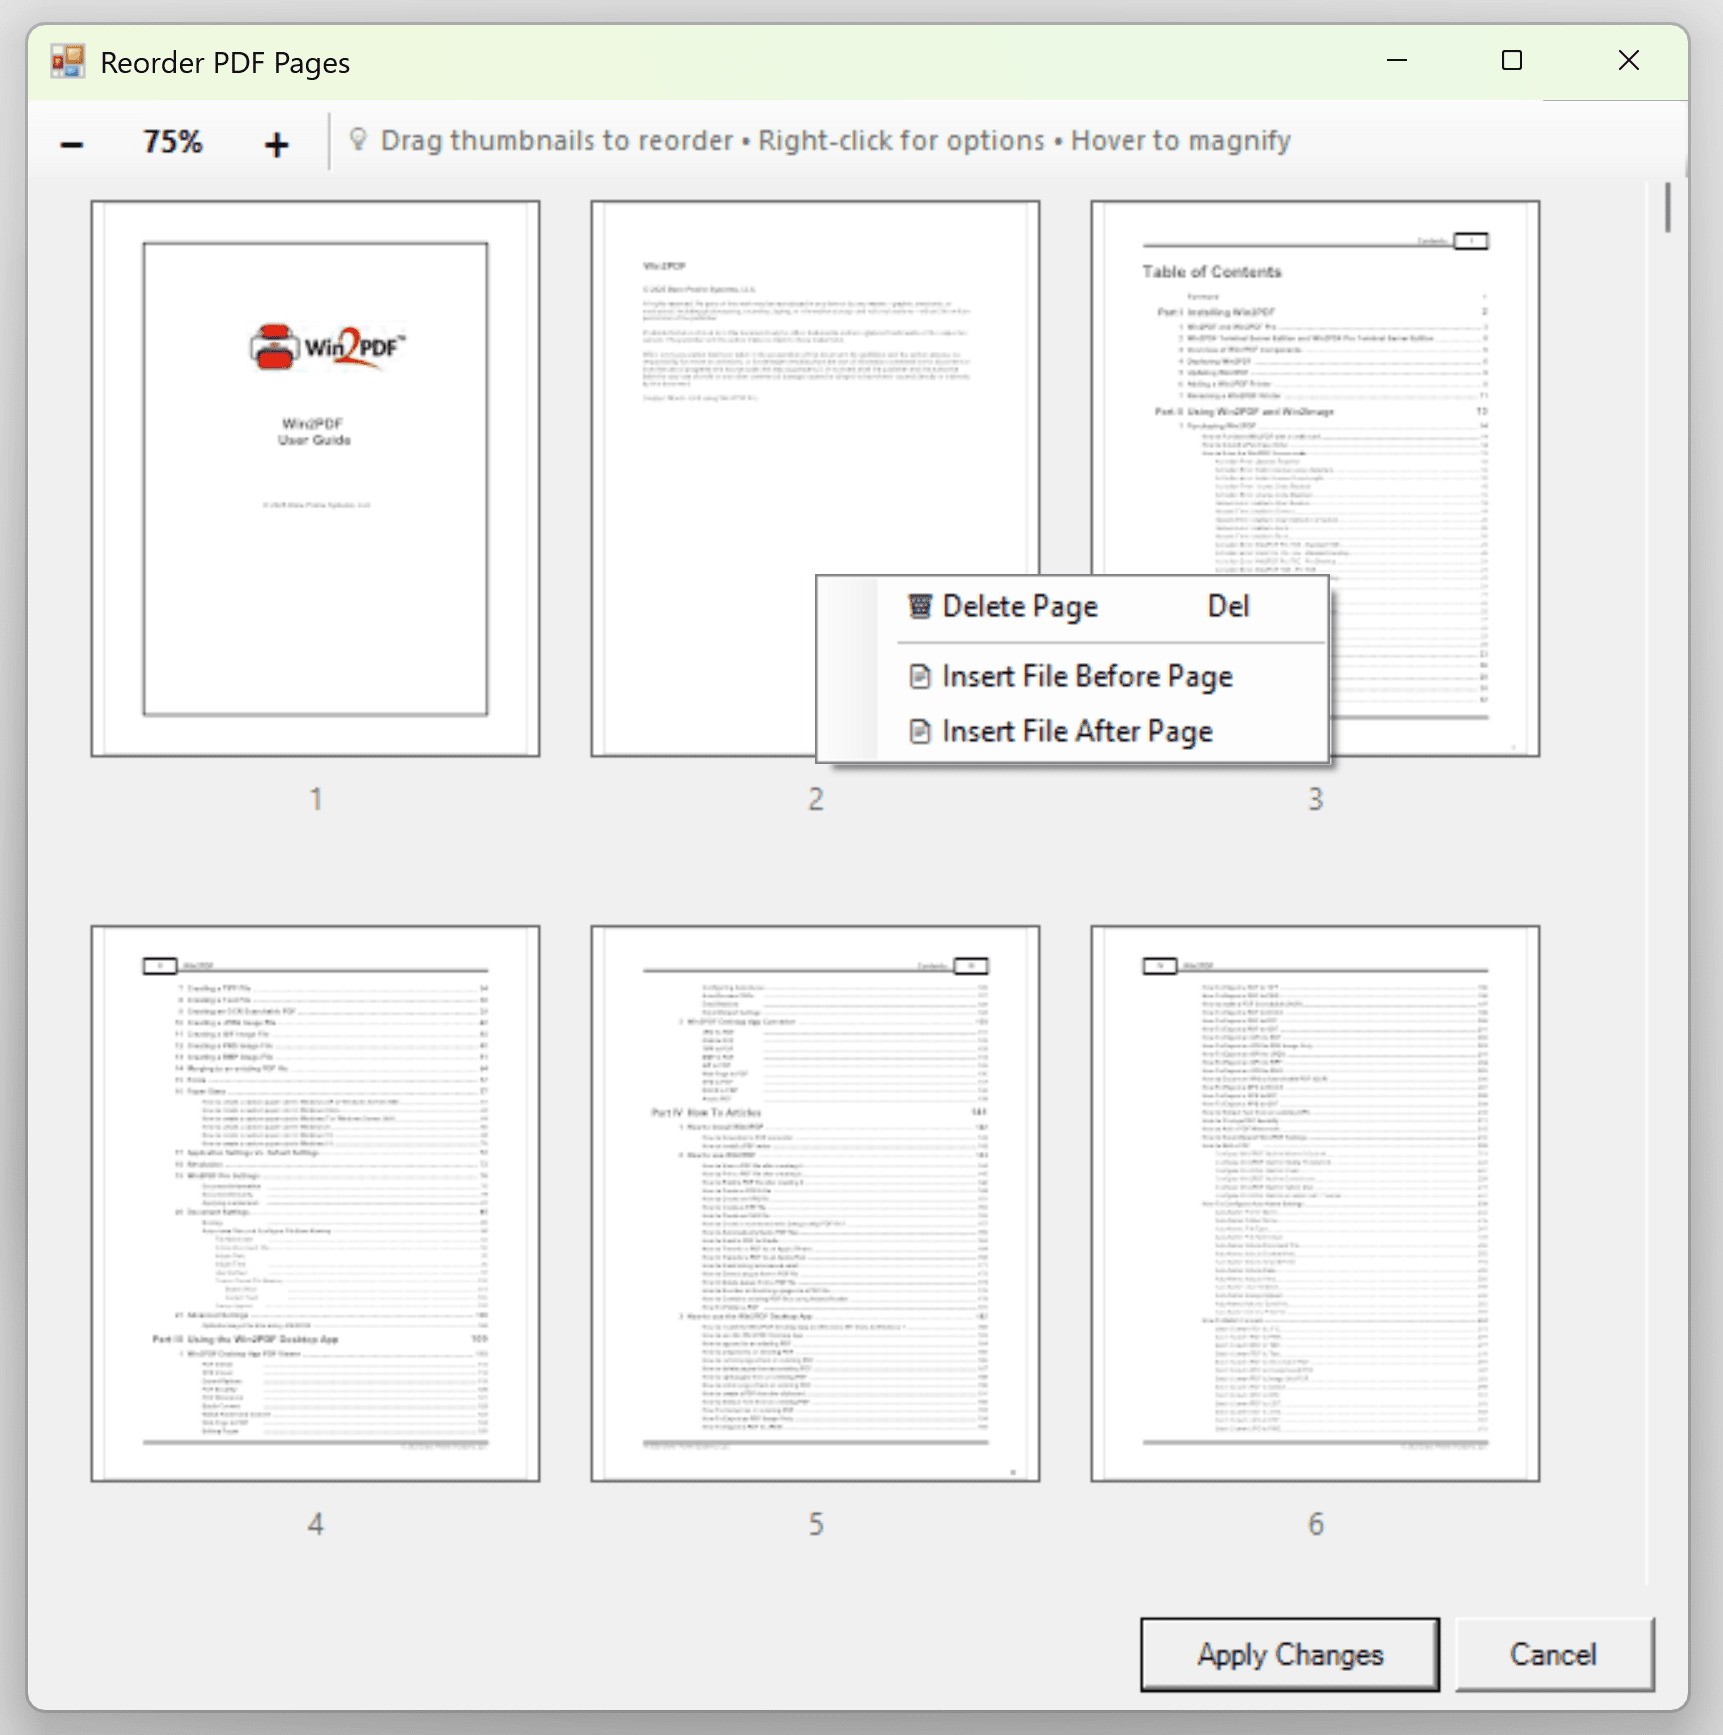
Task: Click the page number label 4
Action: point(315,1524)
